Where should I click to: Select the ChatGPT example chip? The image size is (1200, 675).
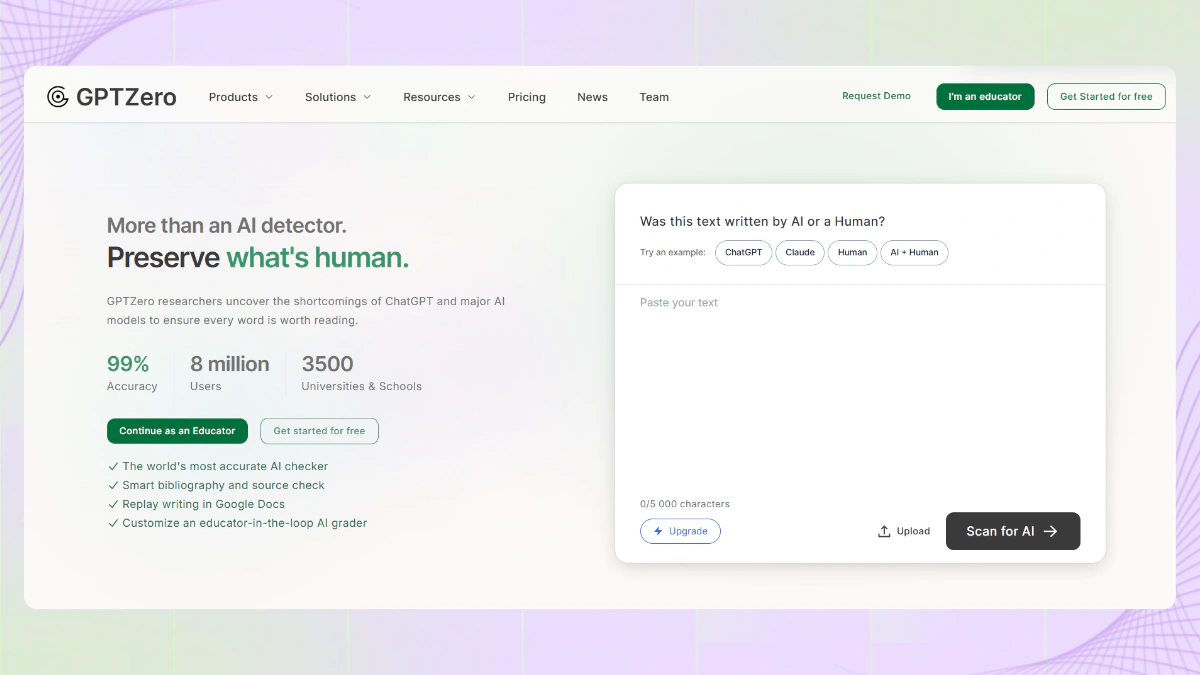coord(743,253)
